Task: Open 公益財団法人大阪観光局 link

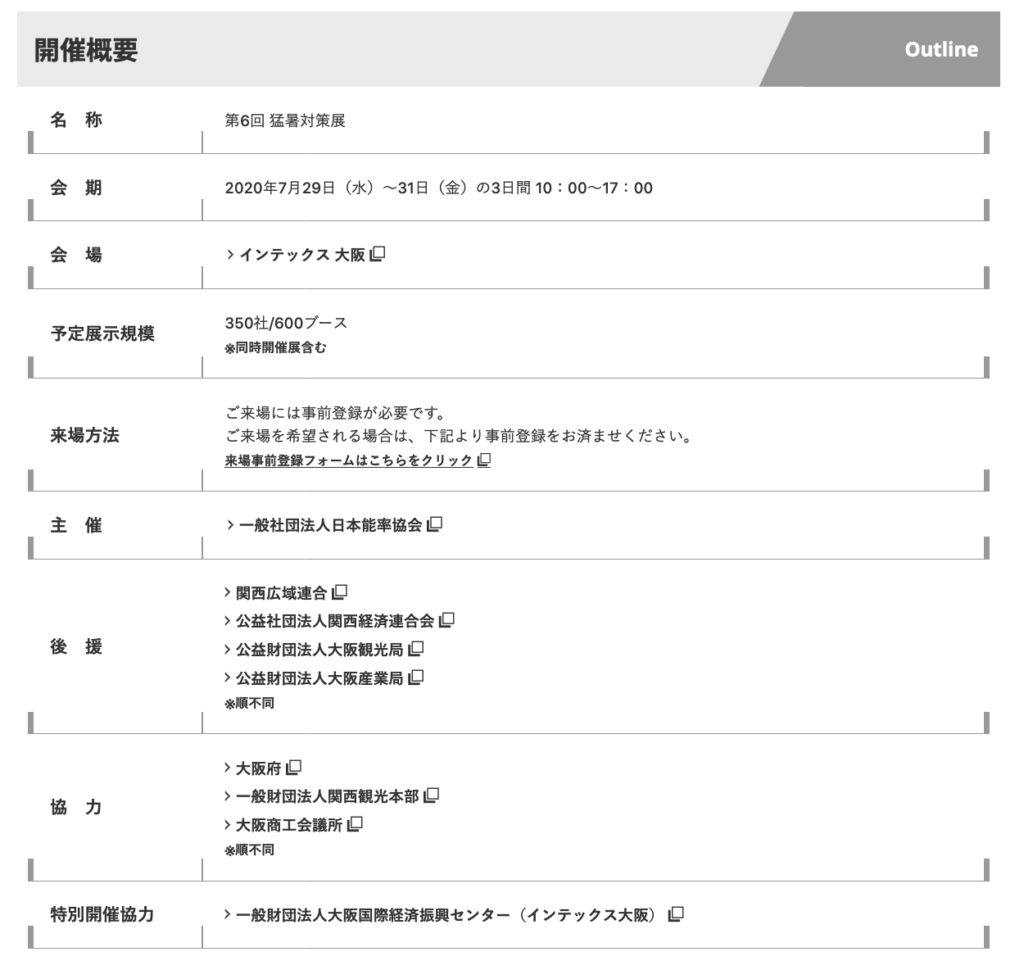Action: click(x=319, y=650)
